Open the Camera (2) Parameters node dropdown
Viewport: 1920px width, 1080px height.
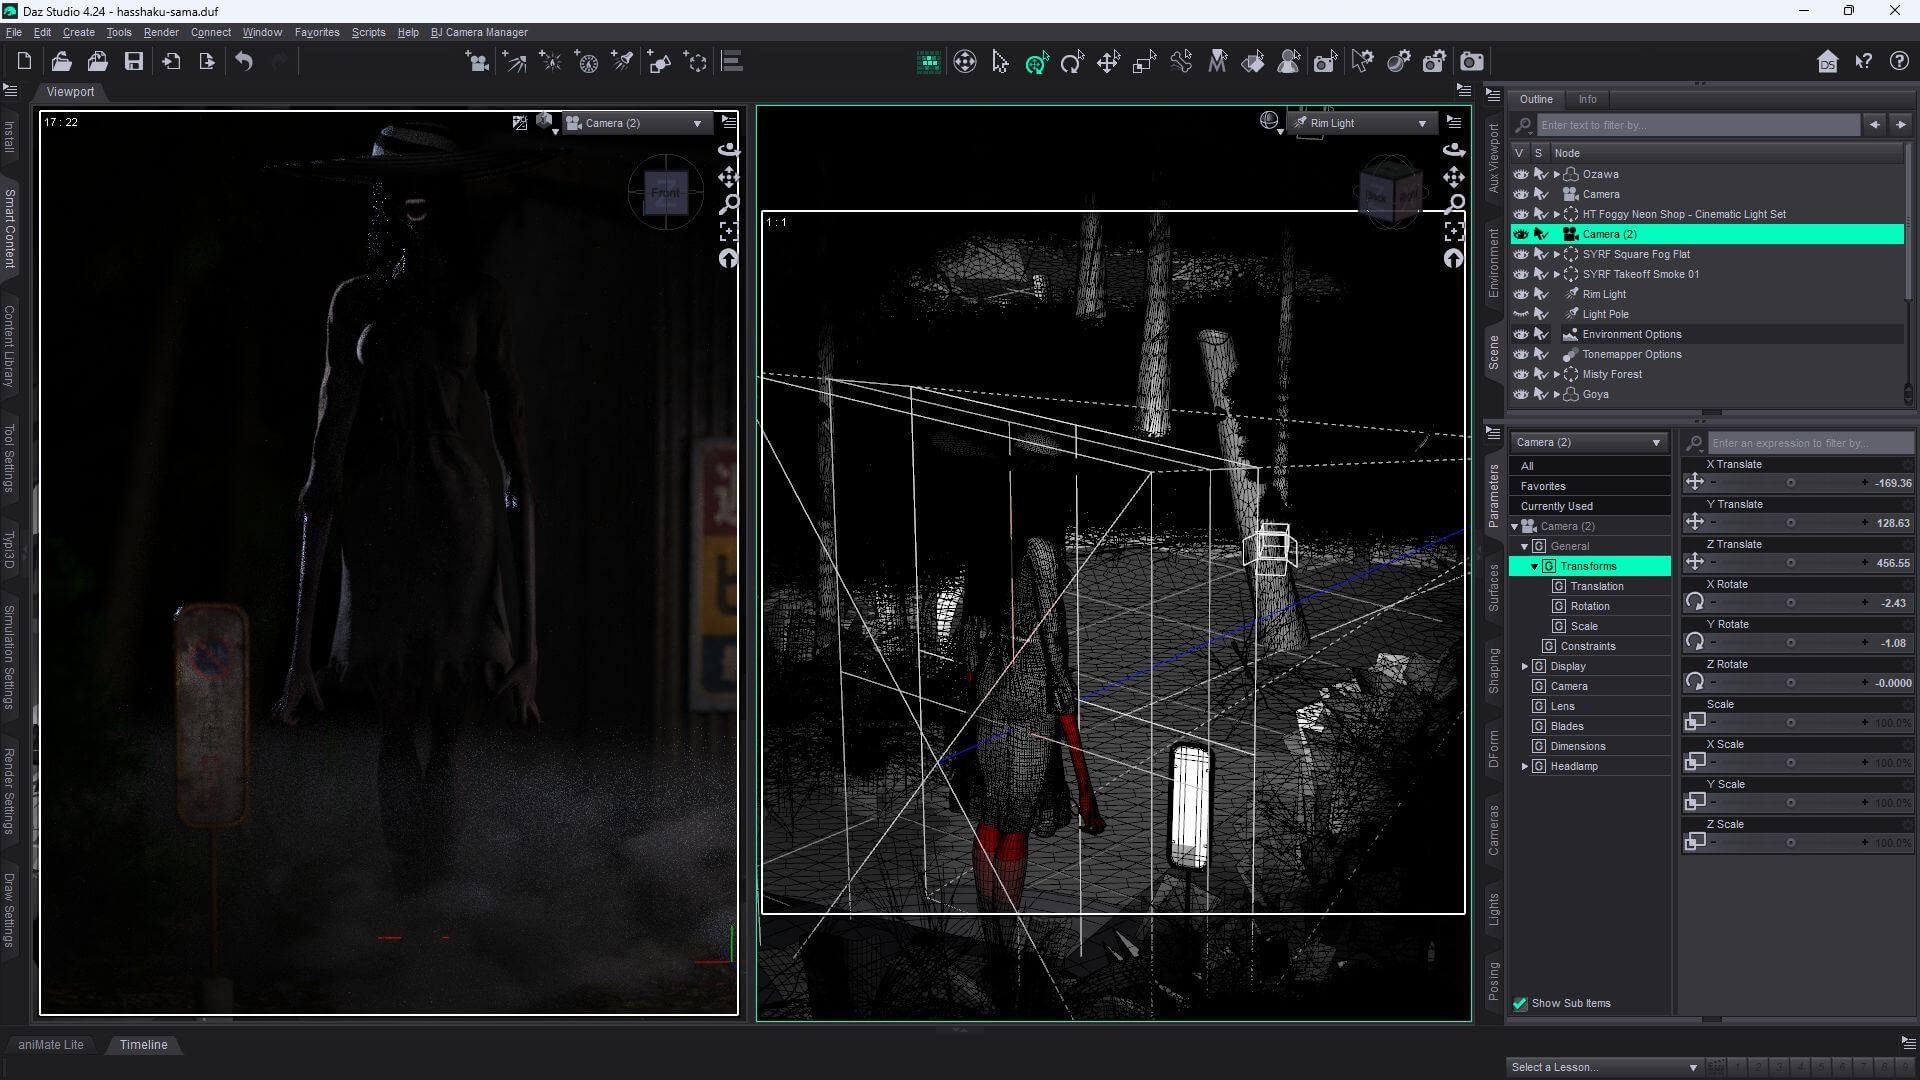pos(1588,442)
